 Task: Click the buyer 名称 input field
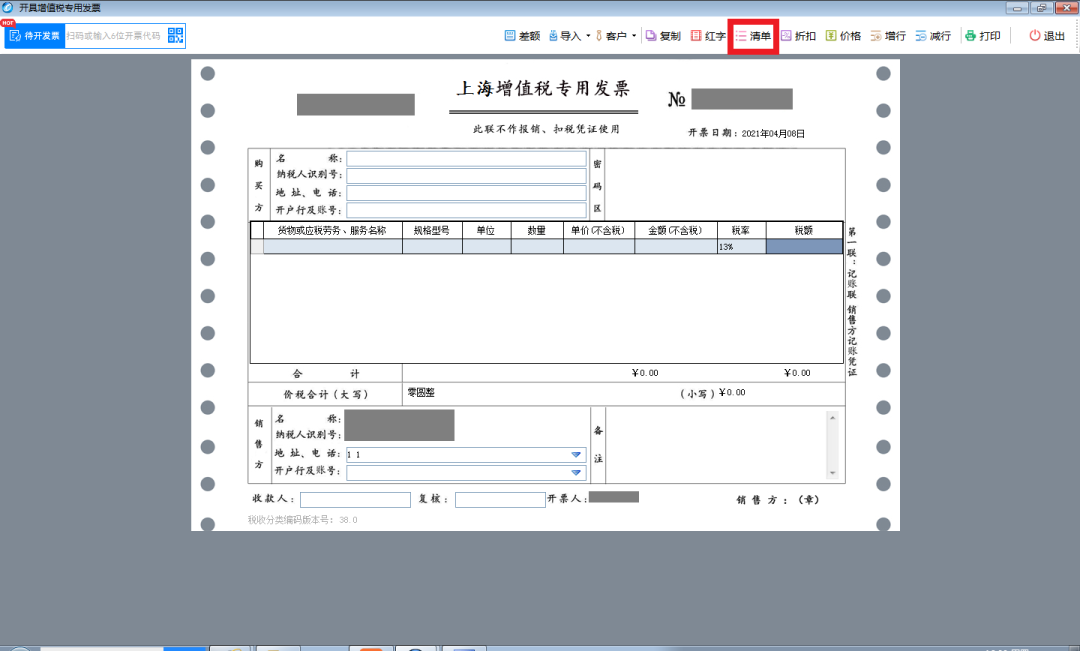click(466, 158)
